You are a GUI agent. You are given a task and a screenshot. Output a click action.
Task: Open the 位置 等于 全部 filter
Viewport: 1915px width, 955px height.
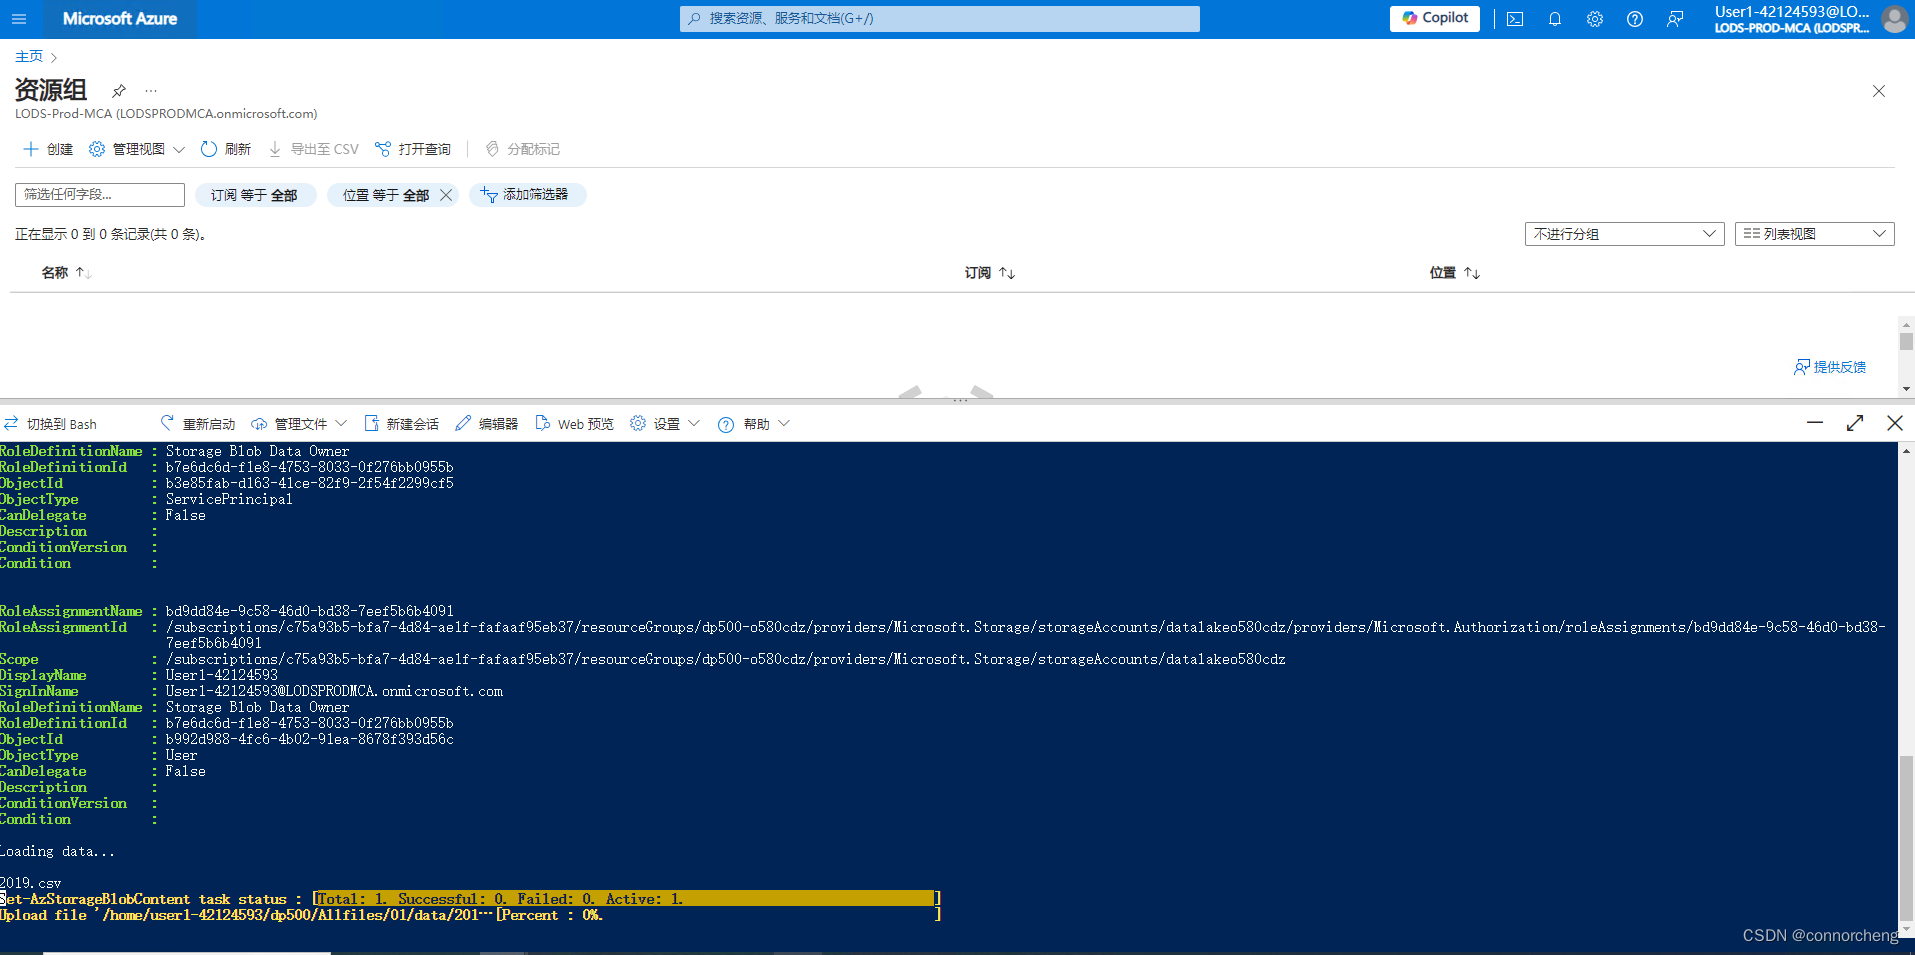pos(386,195)
